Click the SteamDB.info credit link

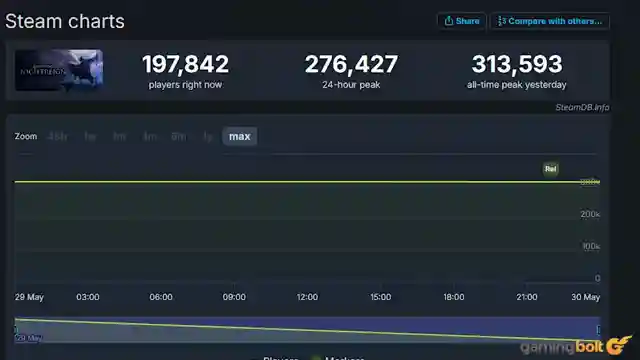(582, 107)
